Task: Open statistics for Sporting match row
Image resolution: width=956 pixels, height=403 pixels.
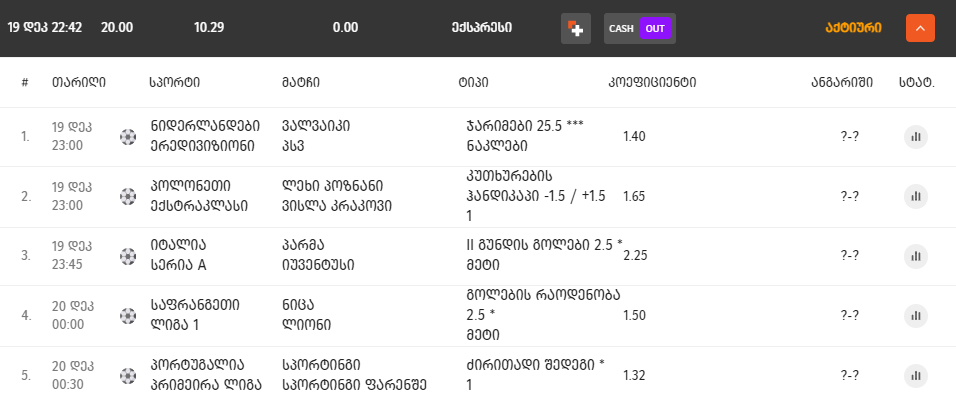Action: tap(916, 375)
